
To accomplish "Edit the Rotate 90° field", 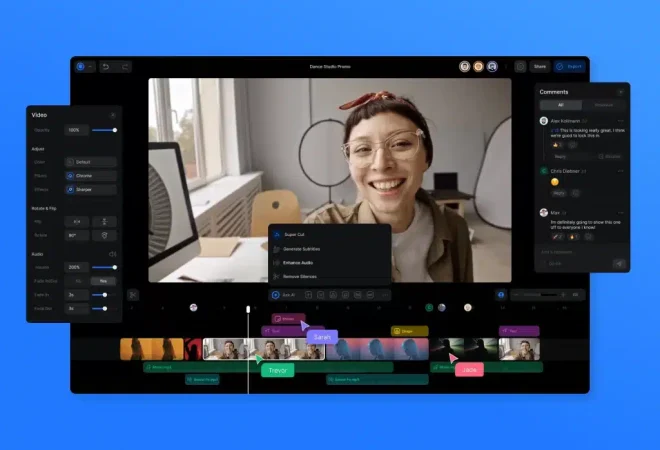I will [77, 235].
